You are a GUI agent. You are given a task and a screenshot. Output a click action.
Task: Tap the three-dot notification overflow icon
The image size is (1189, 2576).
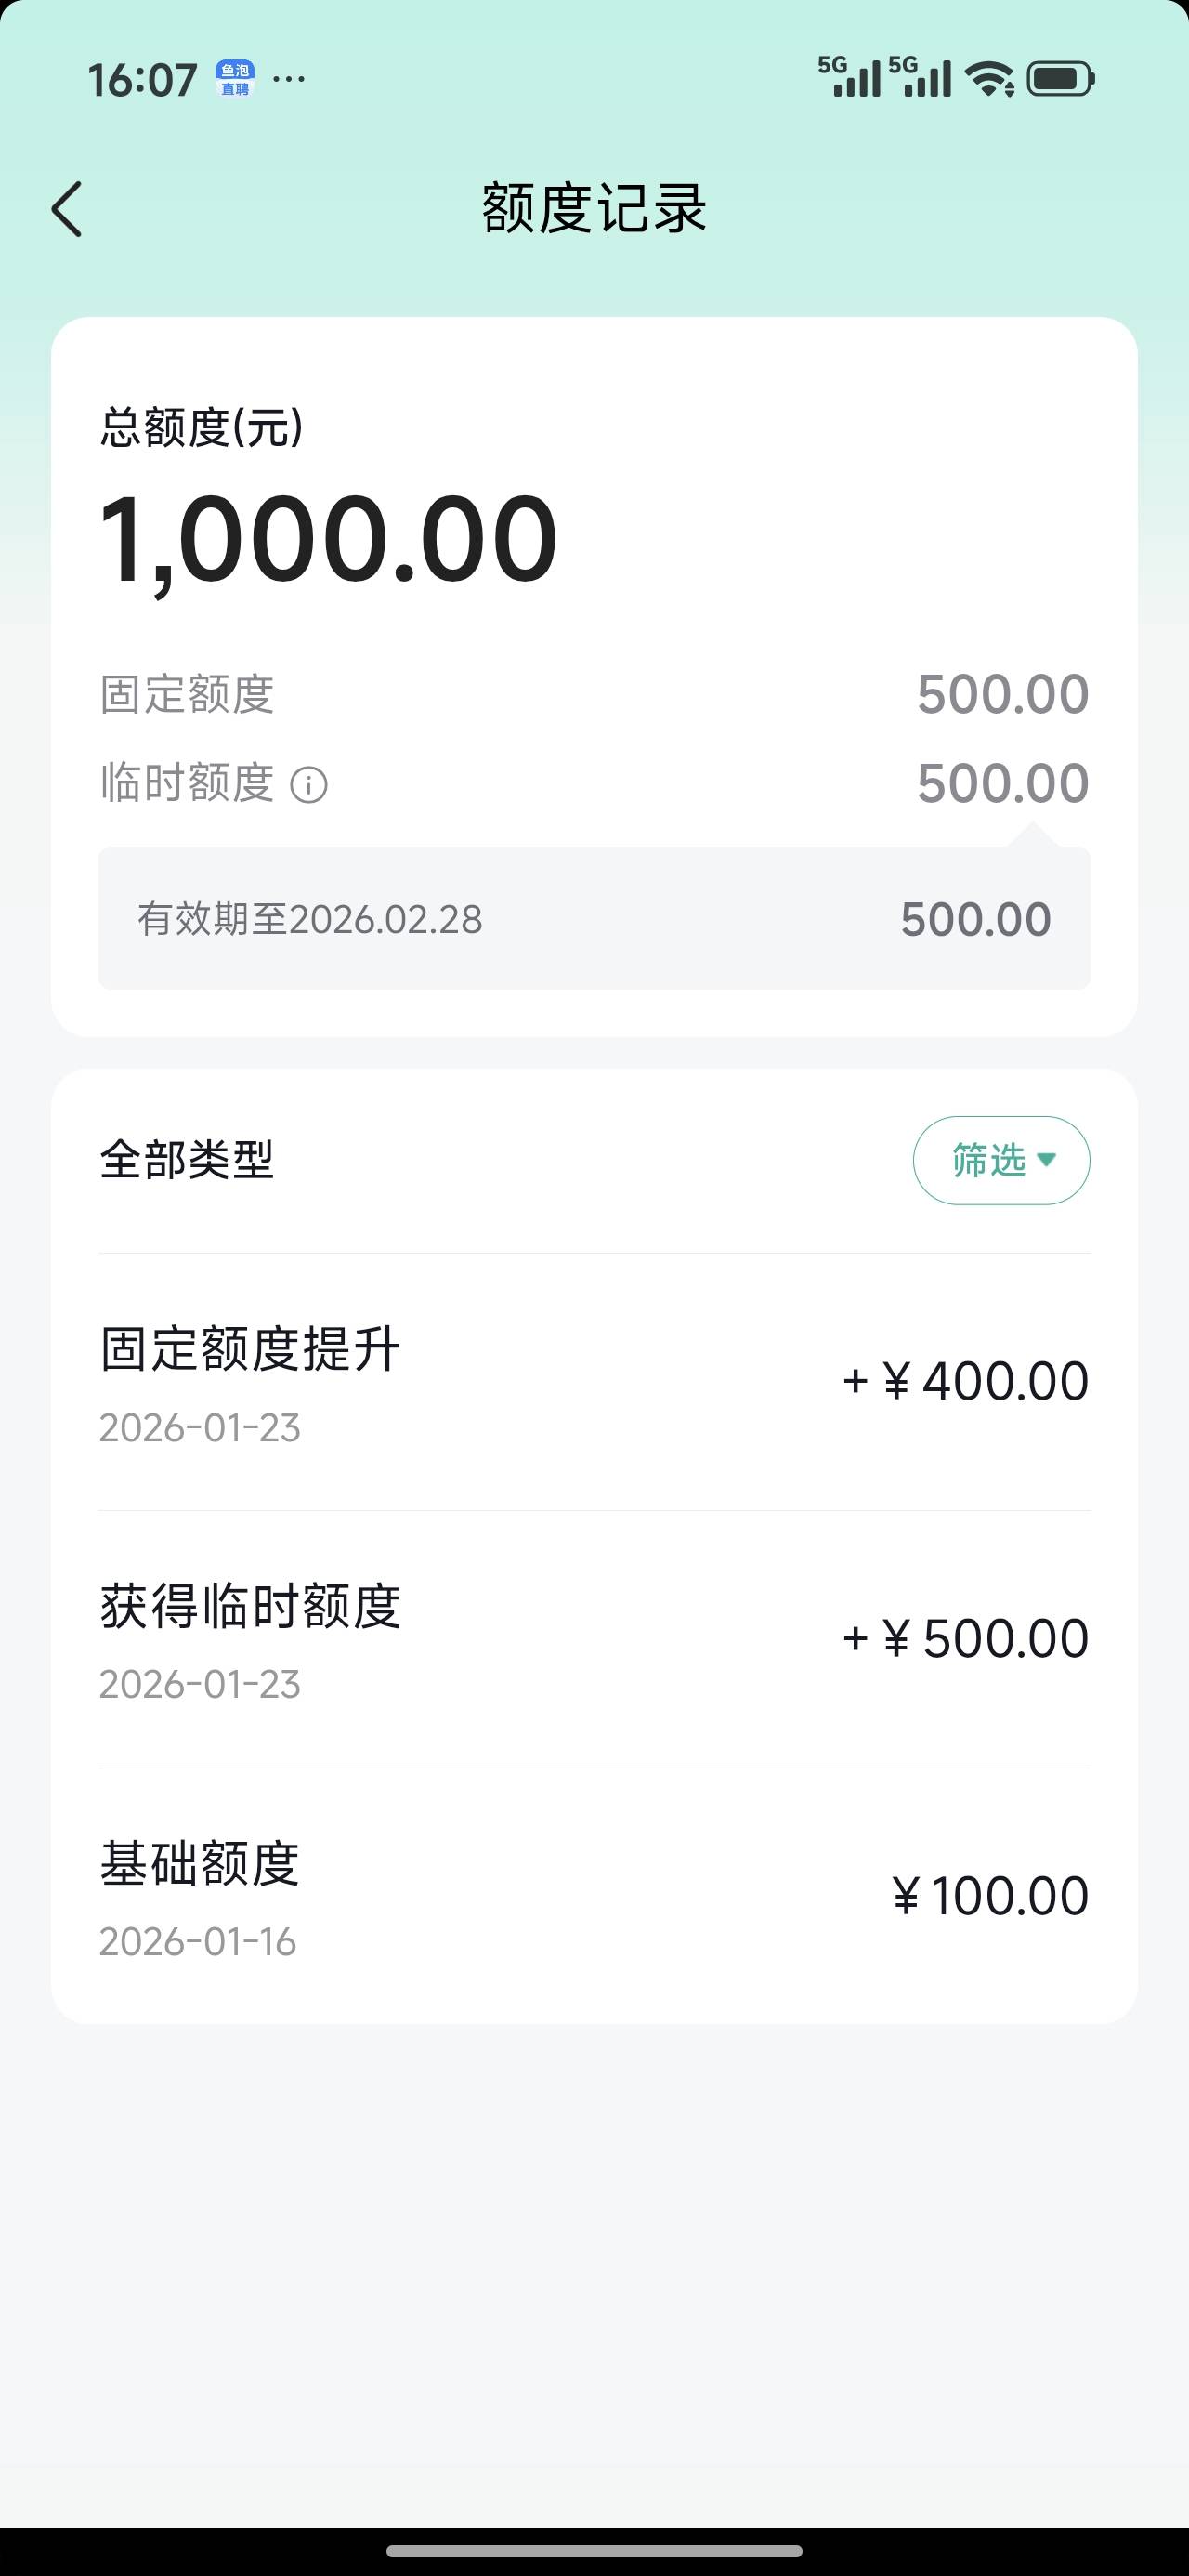click(x=289, y=79)
